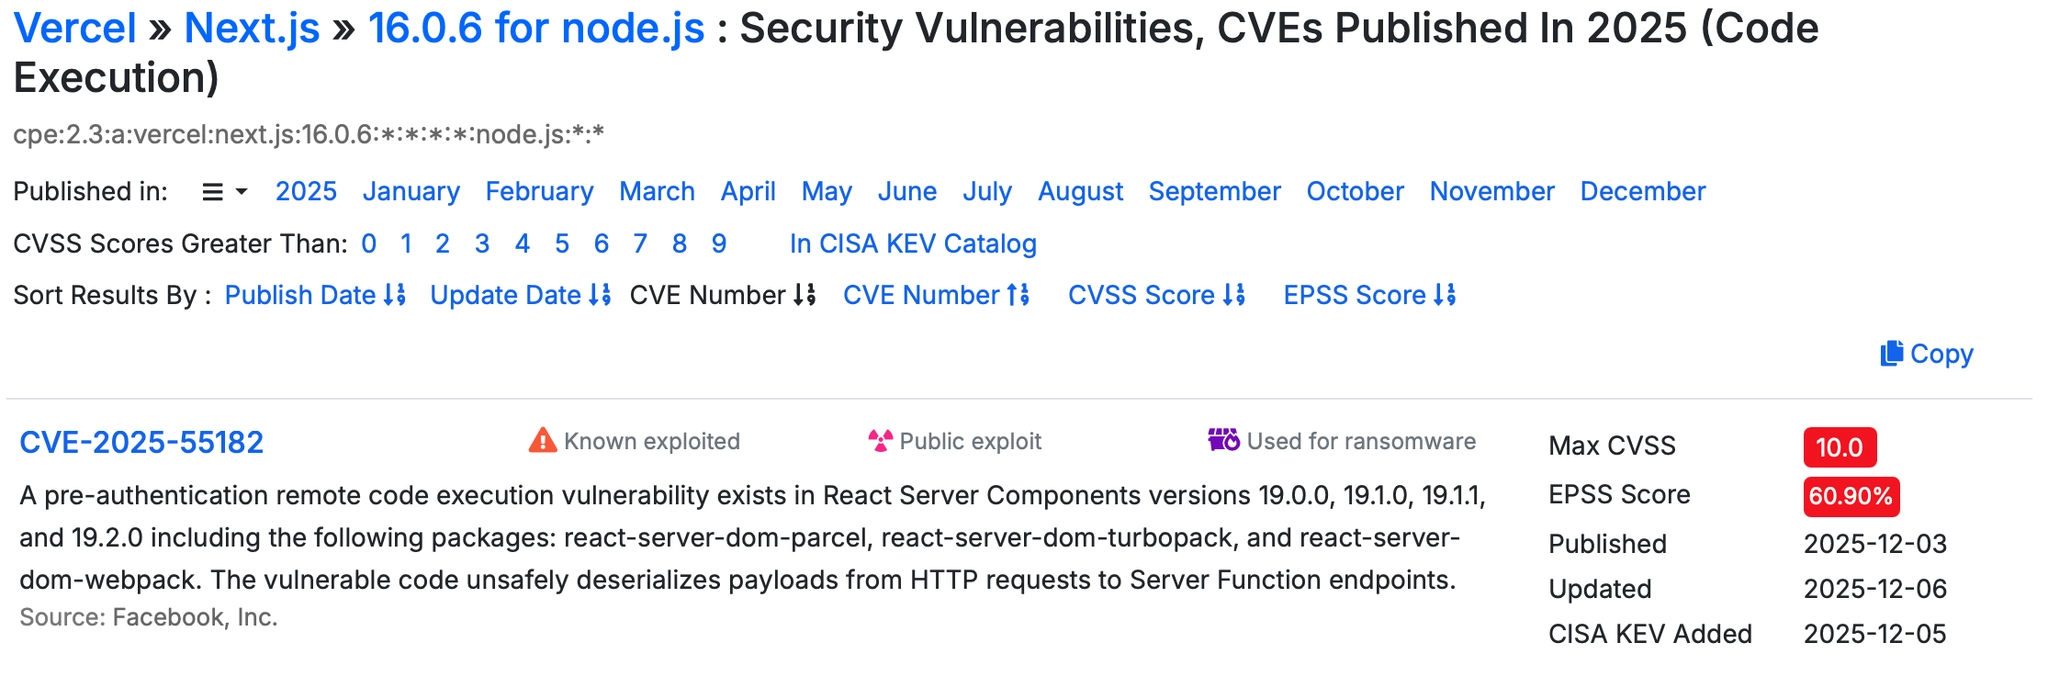Open the Next.js product link
2048x678 pixels.
(x=251, y=28)
